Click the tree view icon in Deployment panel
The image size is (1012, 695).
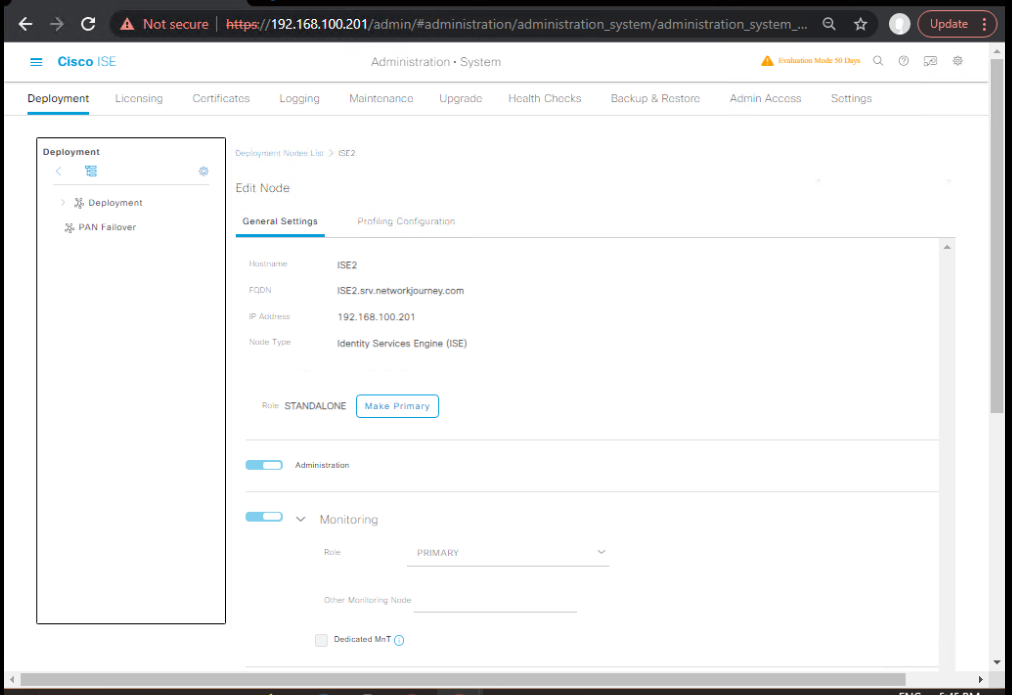(91, 171)
